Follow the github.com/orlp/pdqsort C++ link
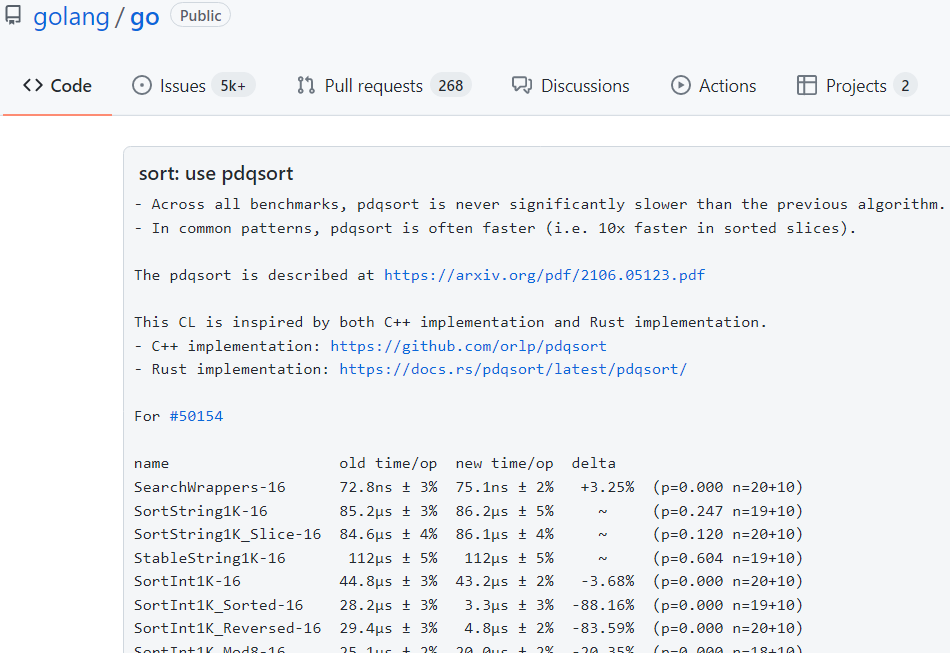Image resolution: width=950 pixels, height=653 pixels. pos(468,346)
